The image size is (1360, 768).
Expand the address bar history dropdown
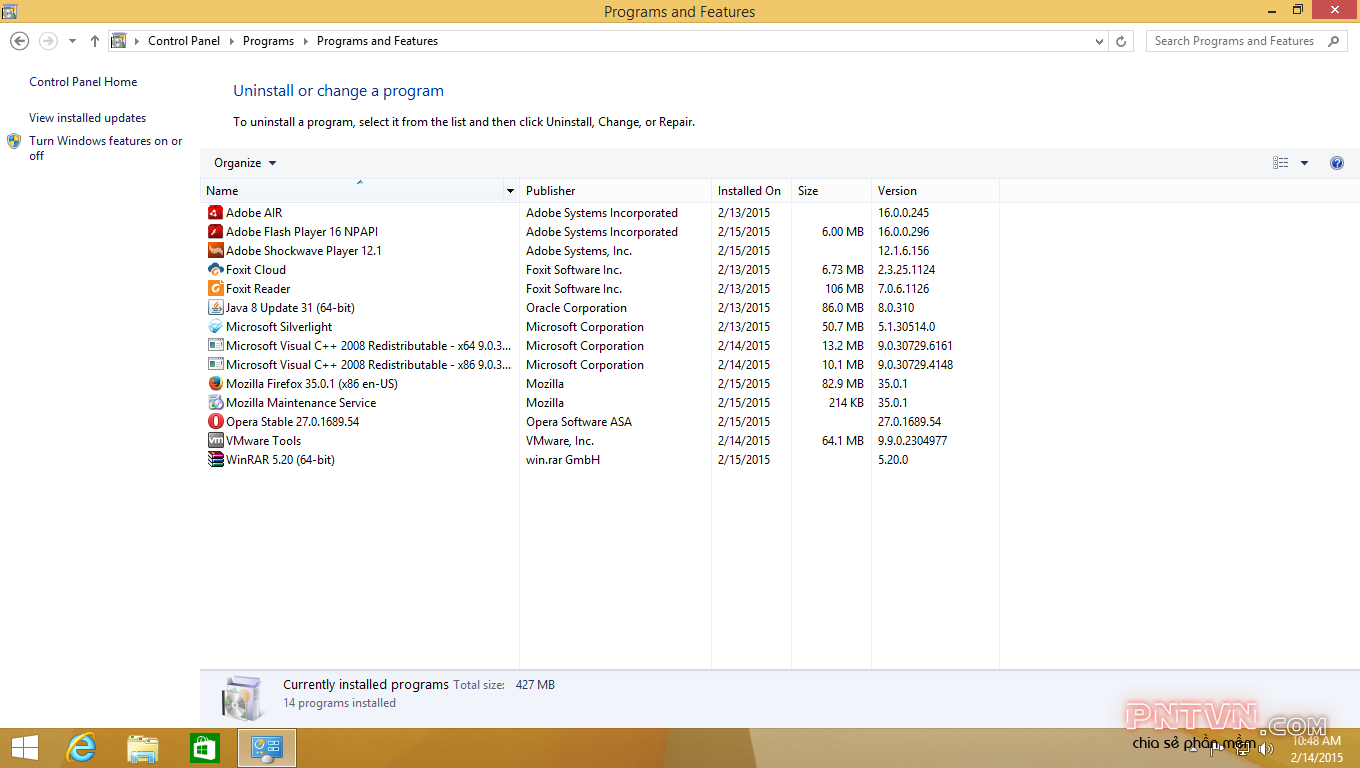tap(1099, 41)
